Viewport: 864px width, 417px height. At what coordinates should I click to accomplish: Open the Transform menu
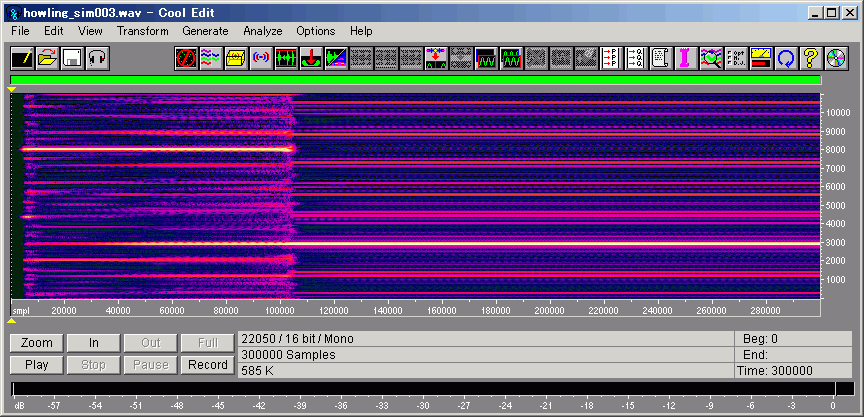[142, 31]
